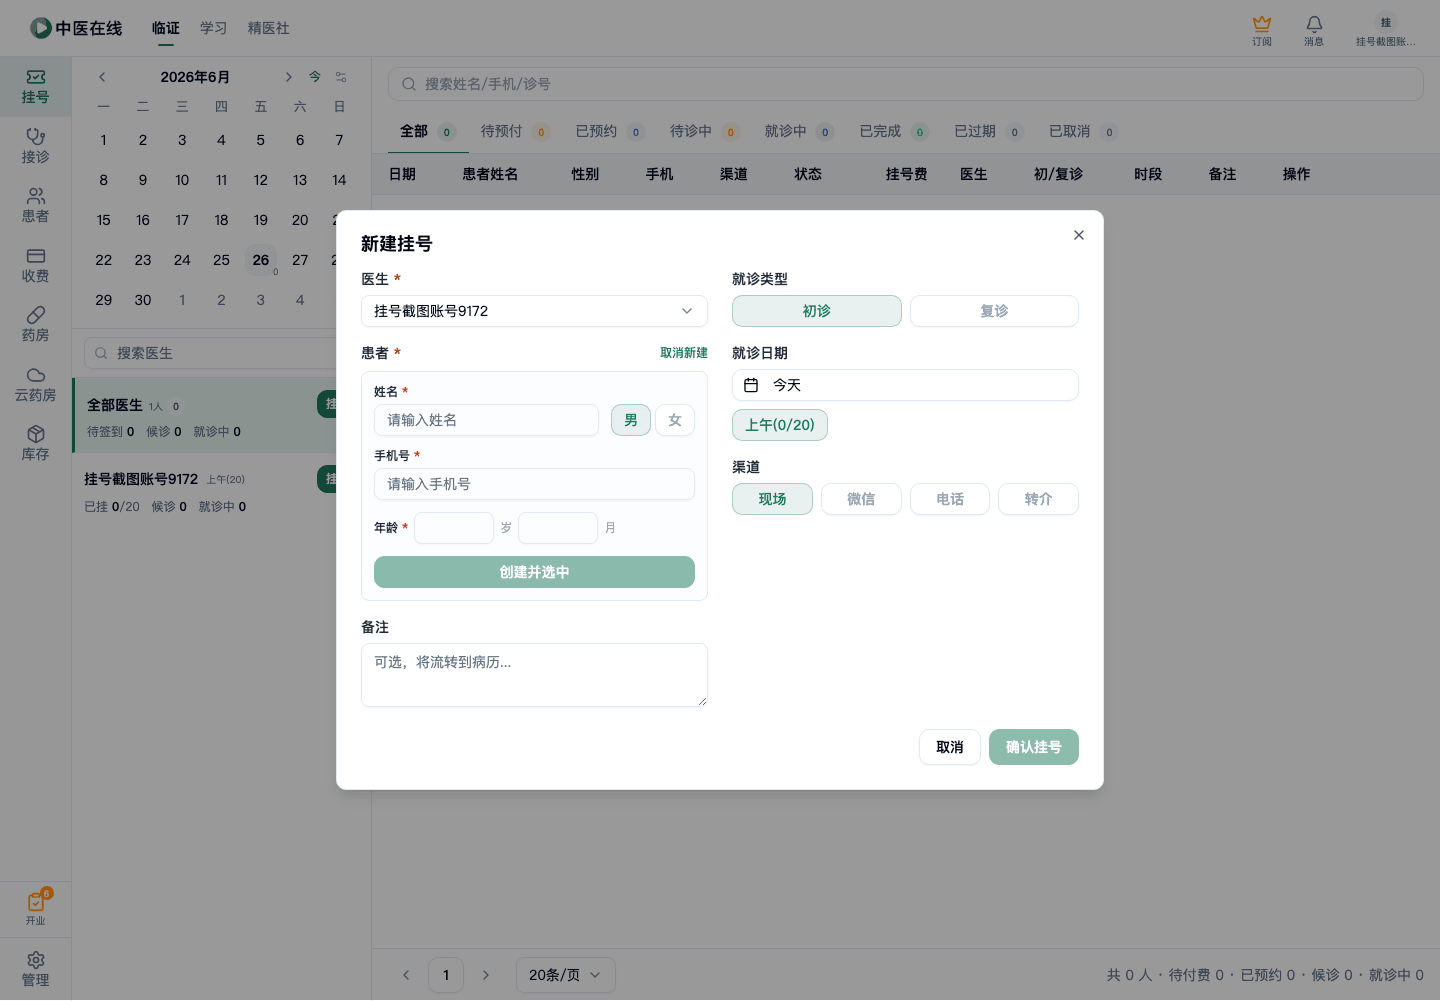Select 上午(0/20) time slot

coord(780,425)
